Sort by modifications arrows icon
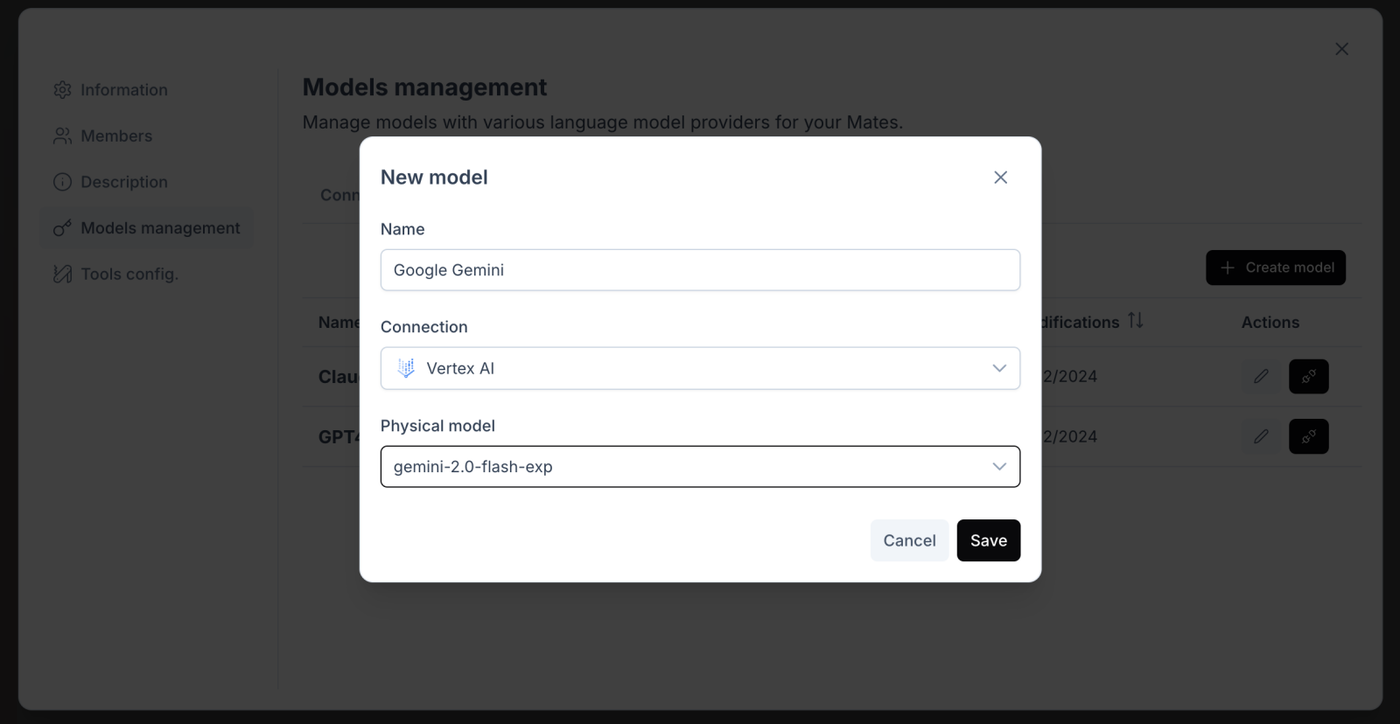Viewport: 1400px width, 724px height. click(1135, 321)
